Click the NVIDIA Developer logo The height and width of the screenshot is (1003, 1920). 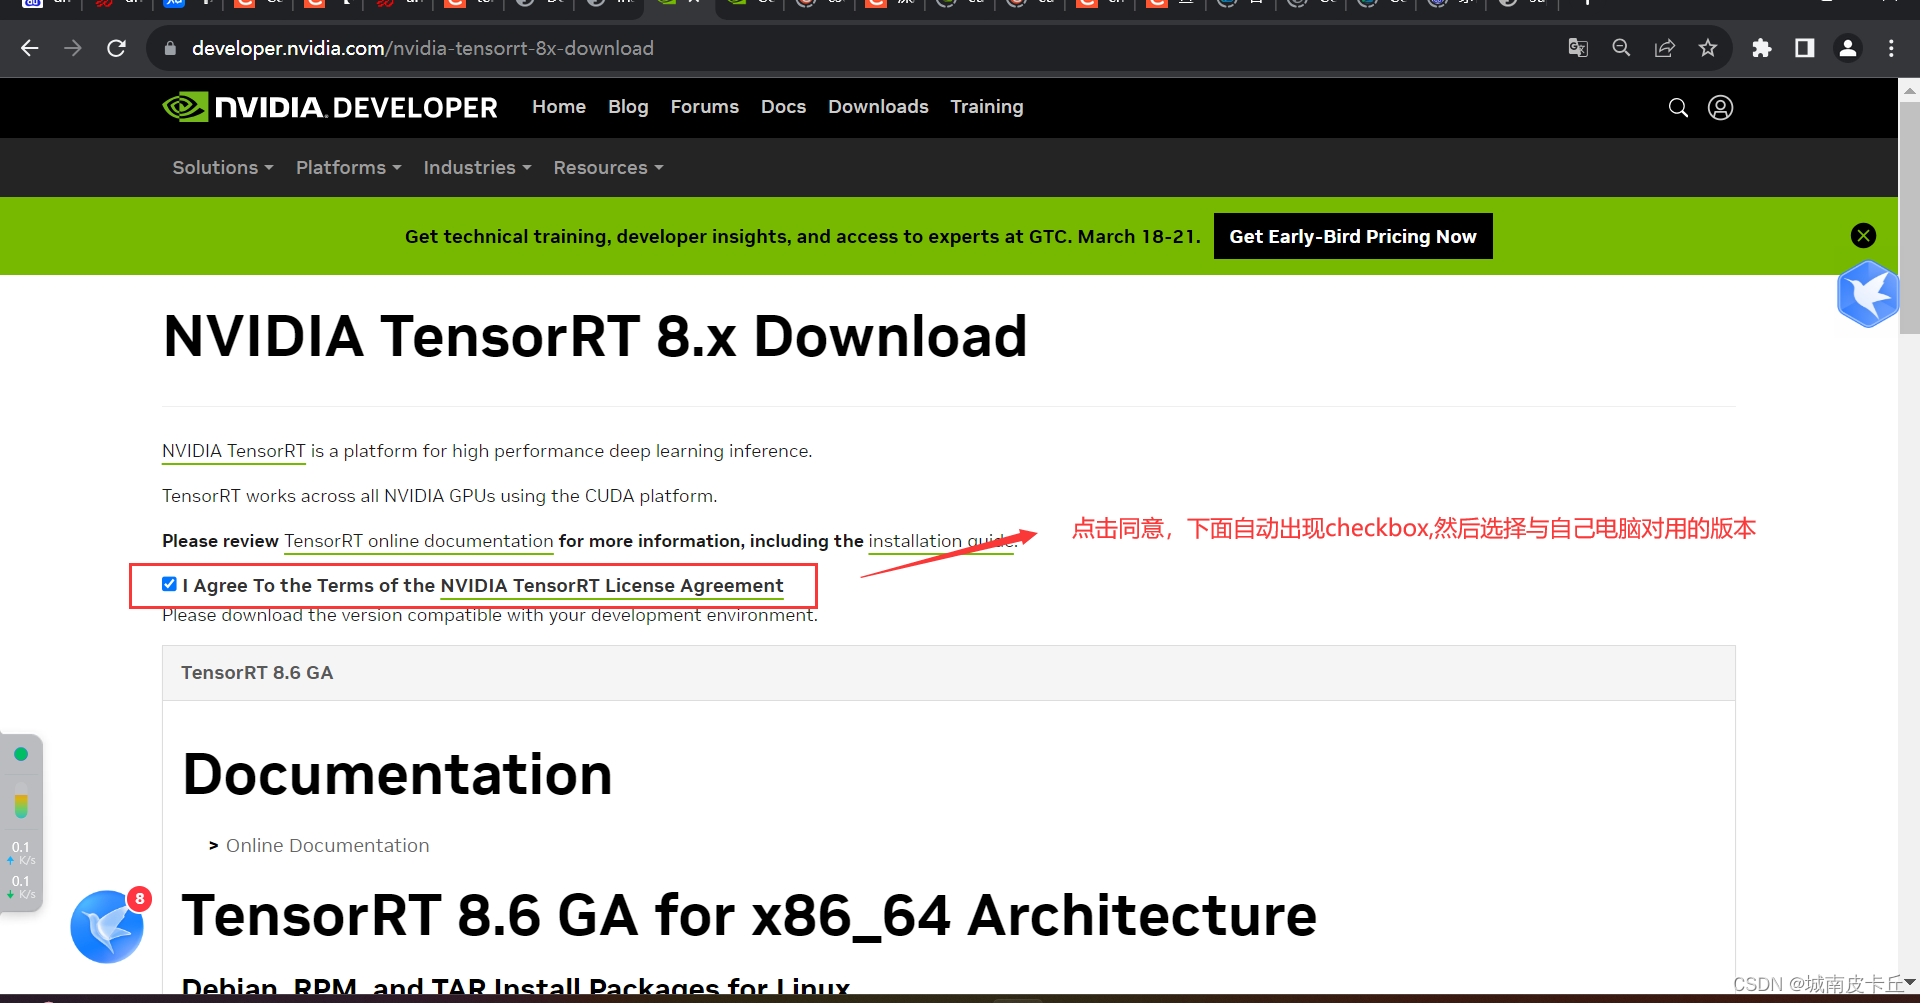tap(330, 107)
